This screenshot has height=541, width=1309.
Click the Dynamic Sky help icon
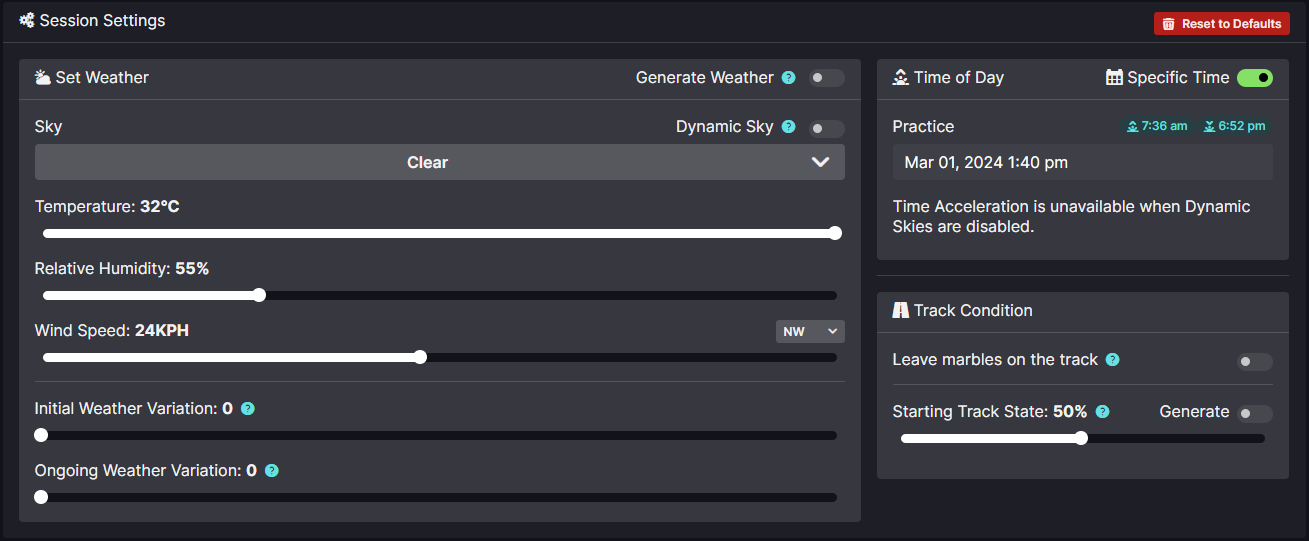(x=788, y=127)
